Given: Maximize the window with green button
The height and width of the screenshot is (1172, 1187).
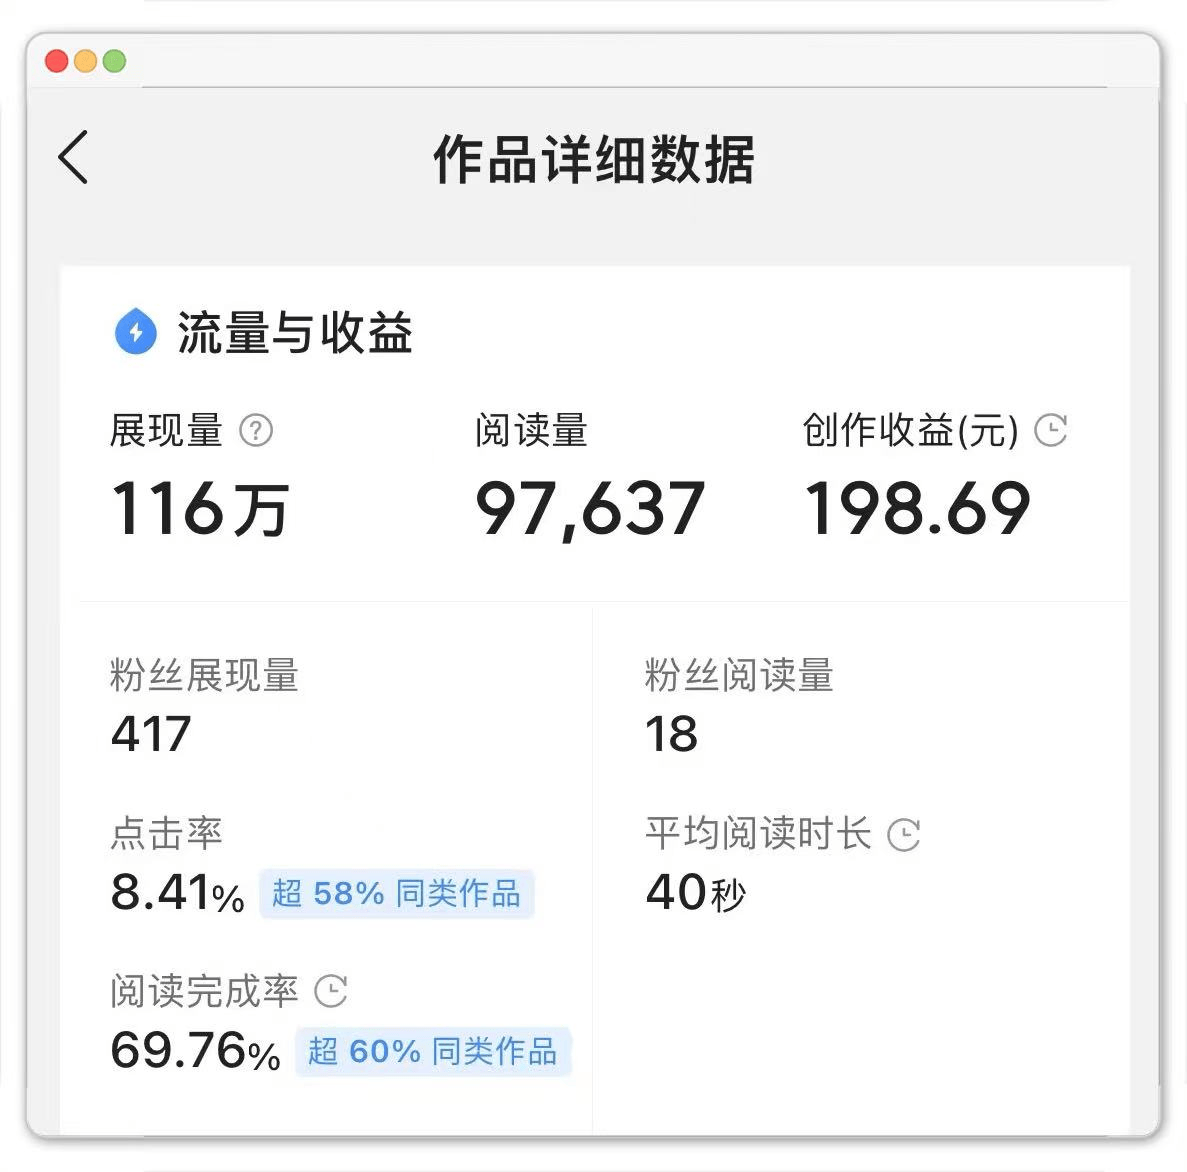Looking at the screenshot, I should coord(115,61).
